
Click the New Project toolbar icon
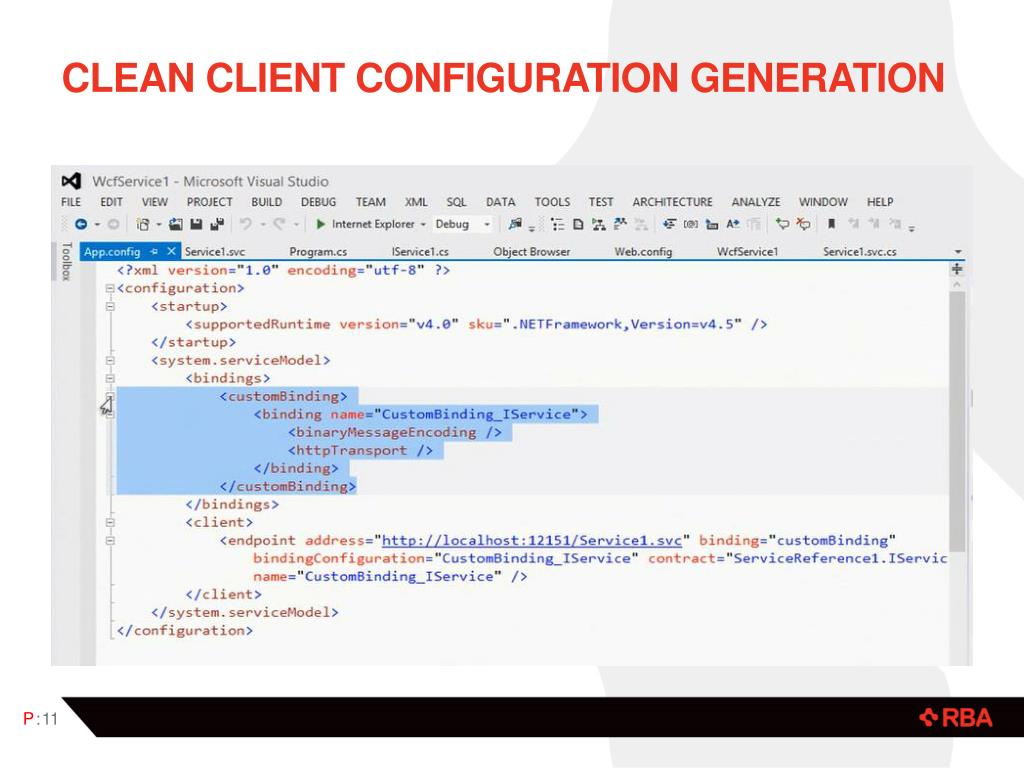tap(142, 224)
